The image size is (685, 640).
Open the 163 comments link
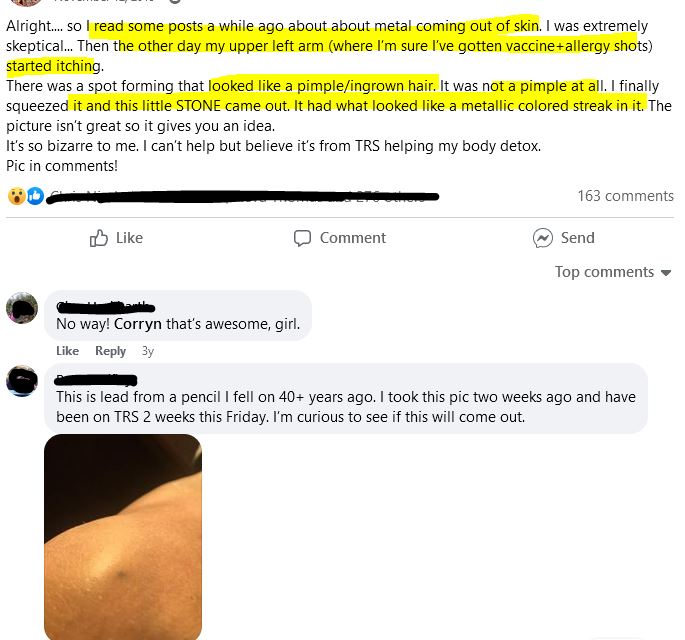pos(625,196)
